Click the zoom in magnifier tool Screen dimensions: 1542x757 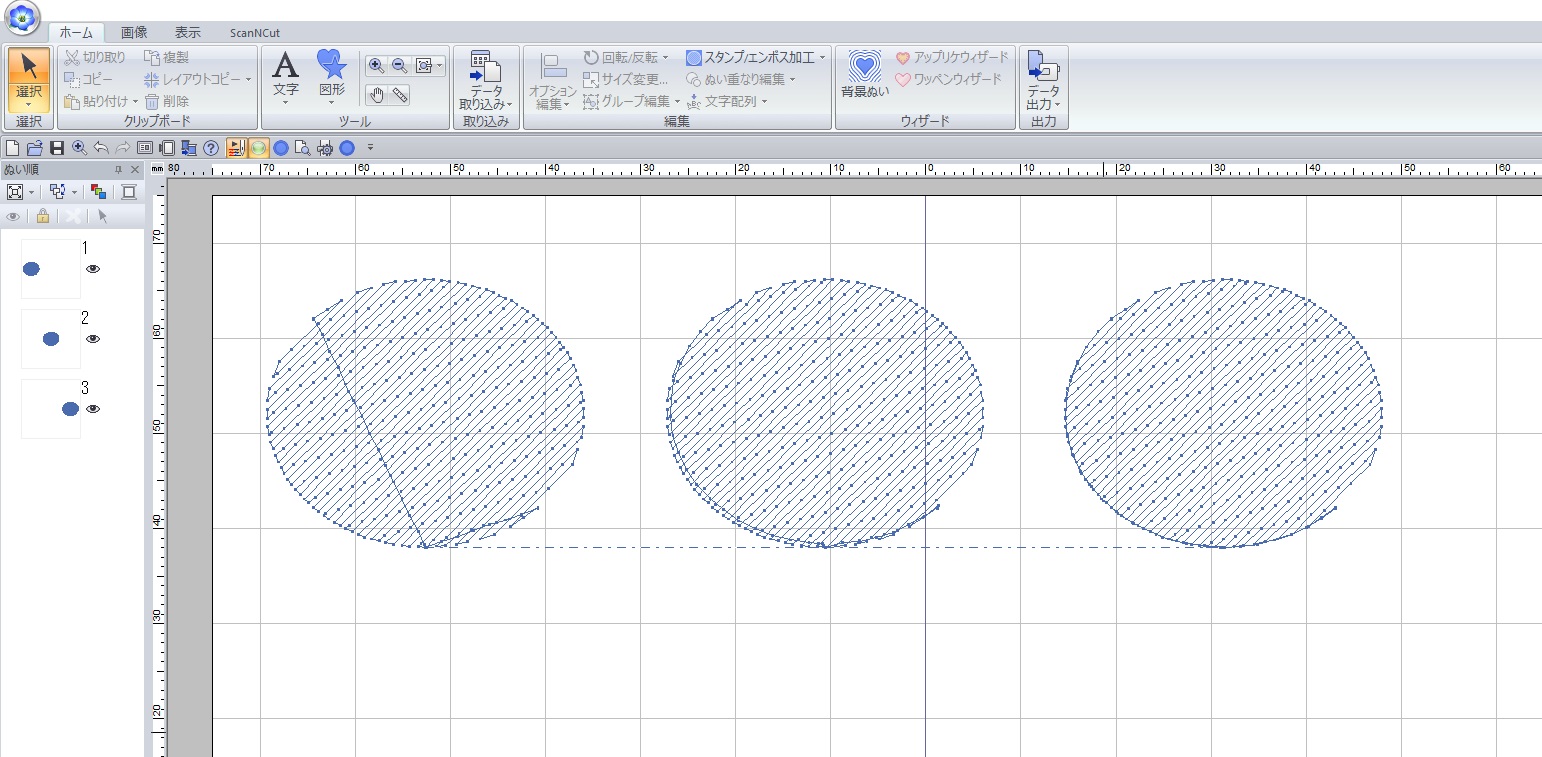[x=376, y=66]
